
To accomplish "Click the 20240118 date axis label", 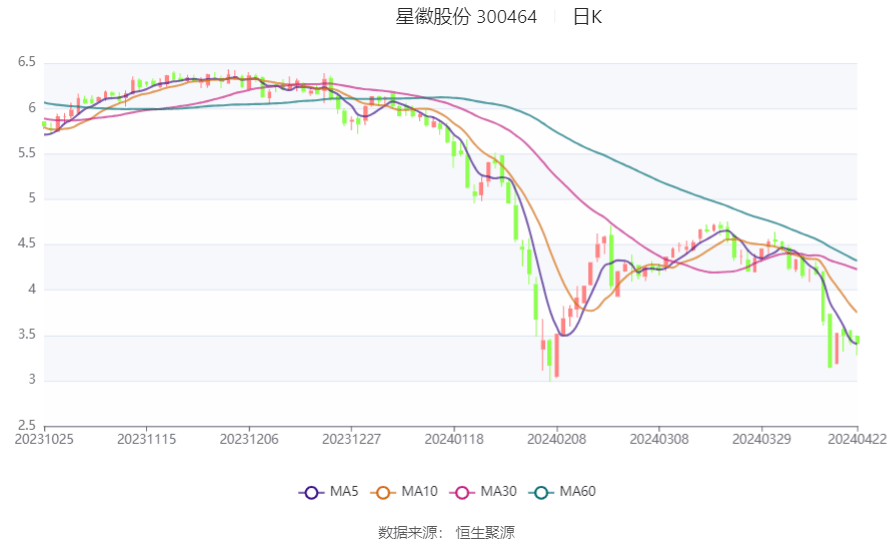I will (454, 440).
